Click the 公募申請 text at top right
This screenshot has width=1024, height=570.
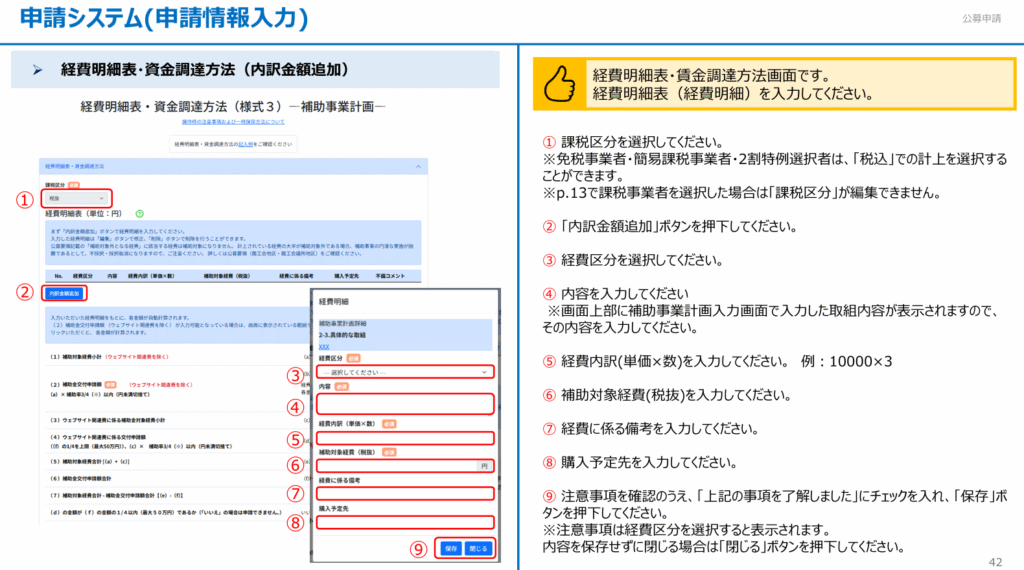click(x=981, y=18)
